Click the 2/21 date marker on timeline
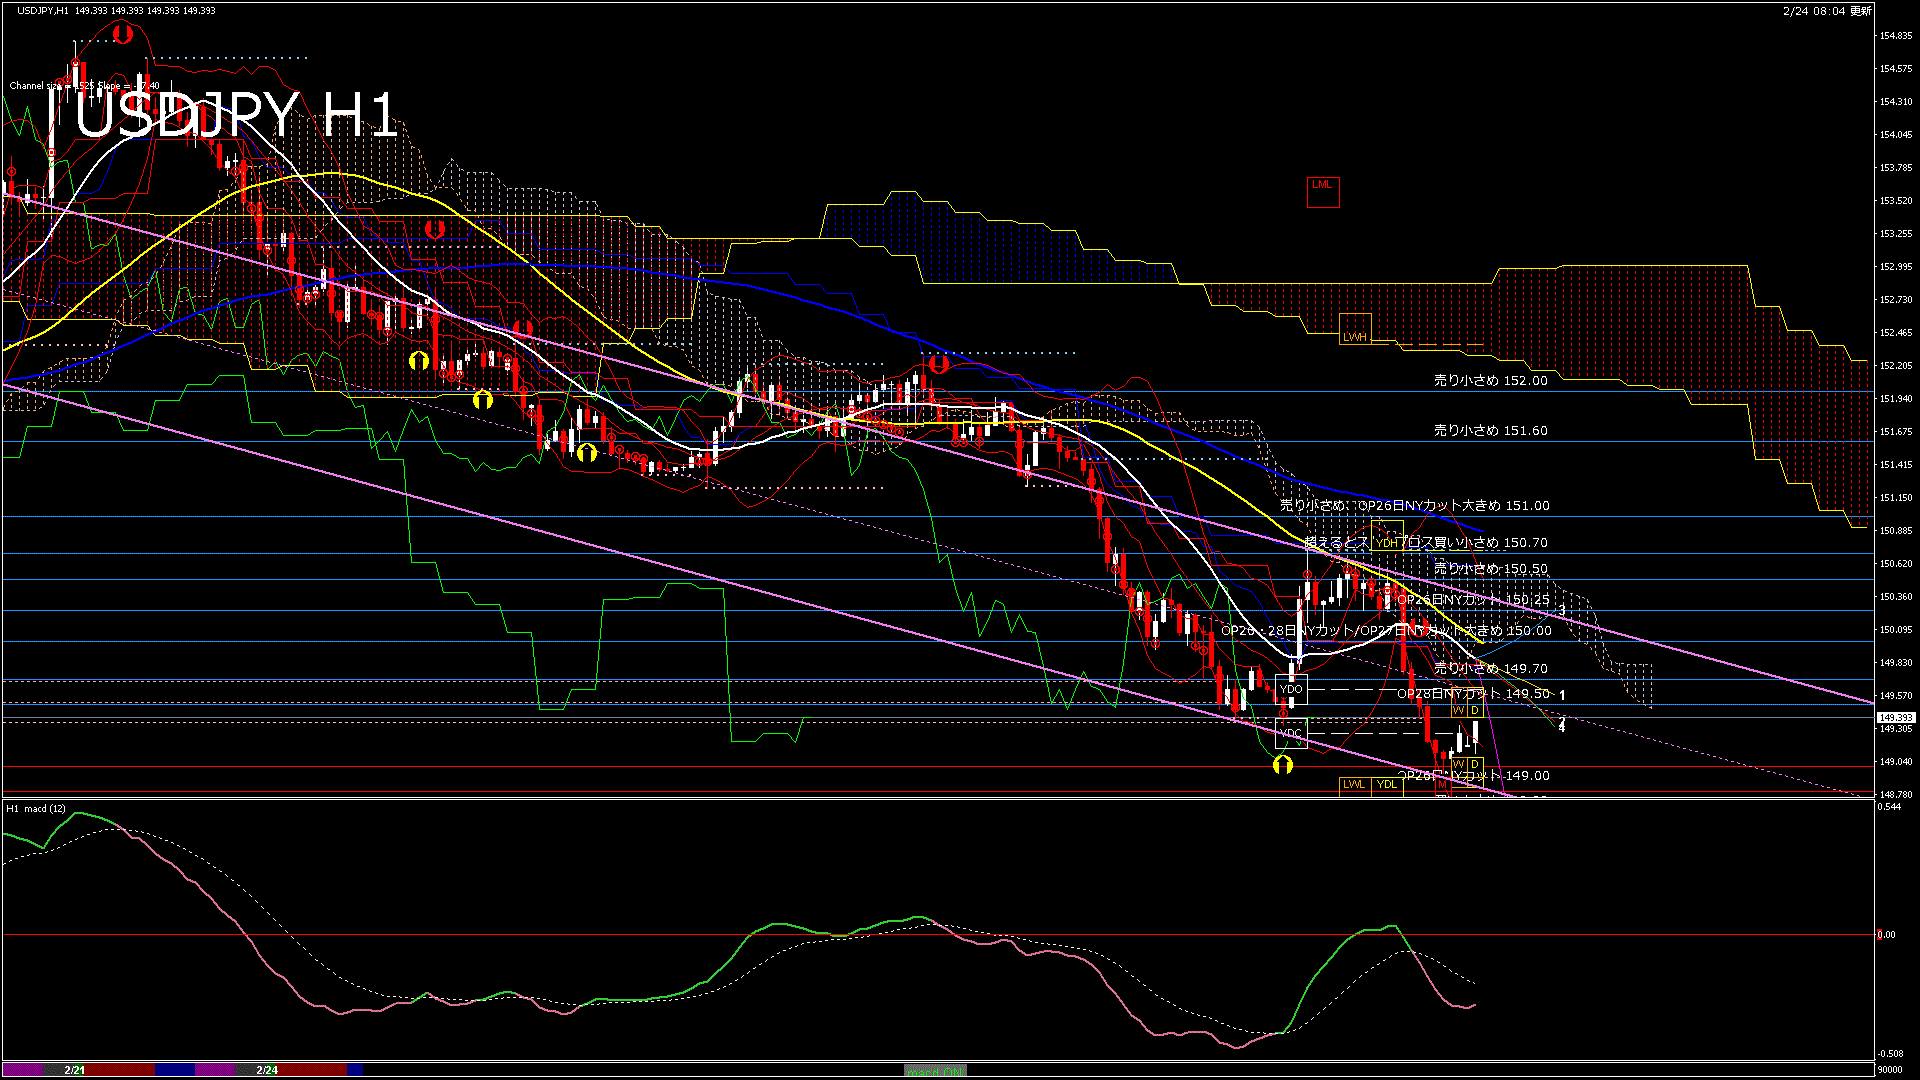Image resolution: width=1920 pixels, height=1080 pixels. pos(75,1070)
